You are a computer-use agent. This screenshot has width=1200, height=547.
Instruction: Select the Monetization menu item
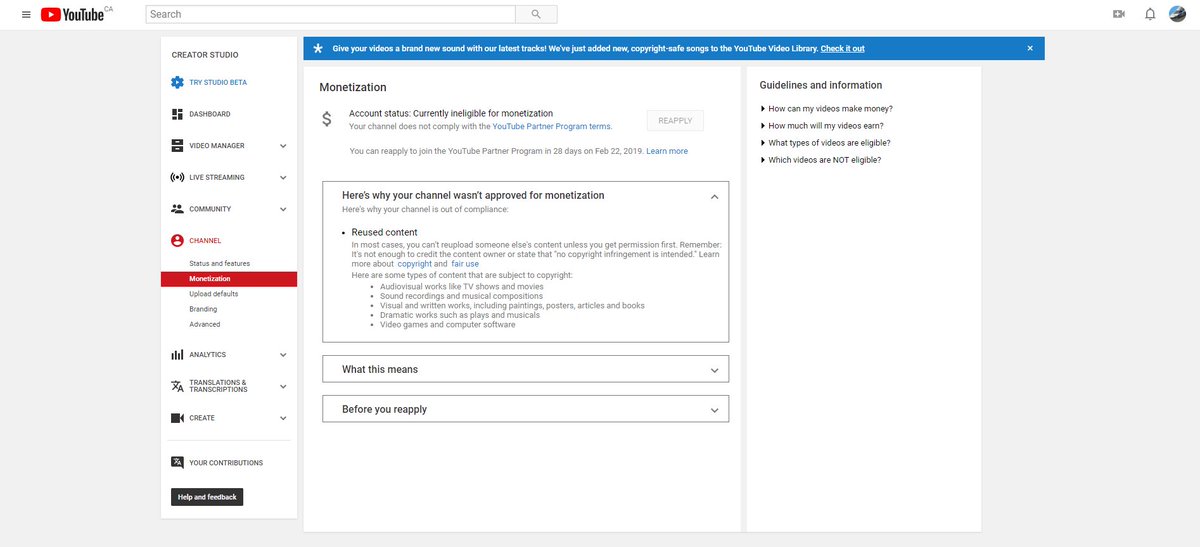coord(229,279)
